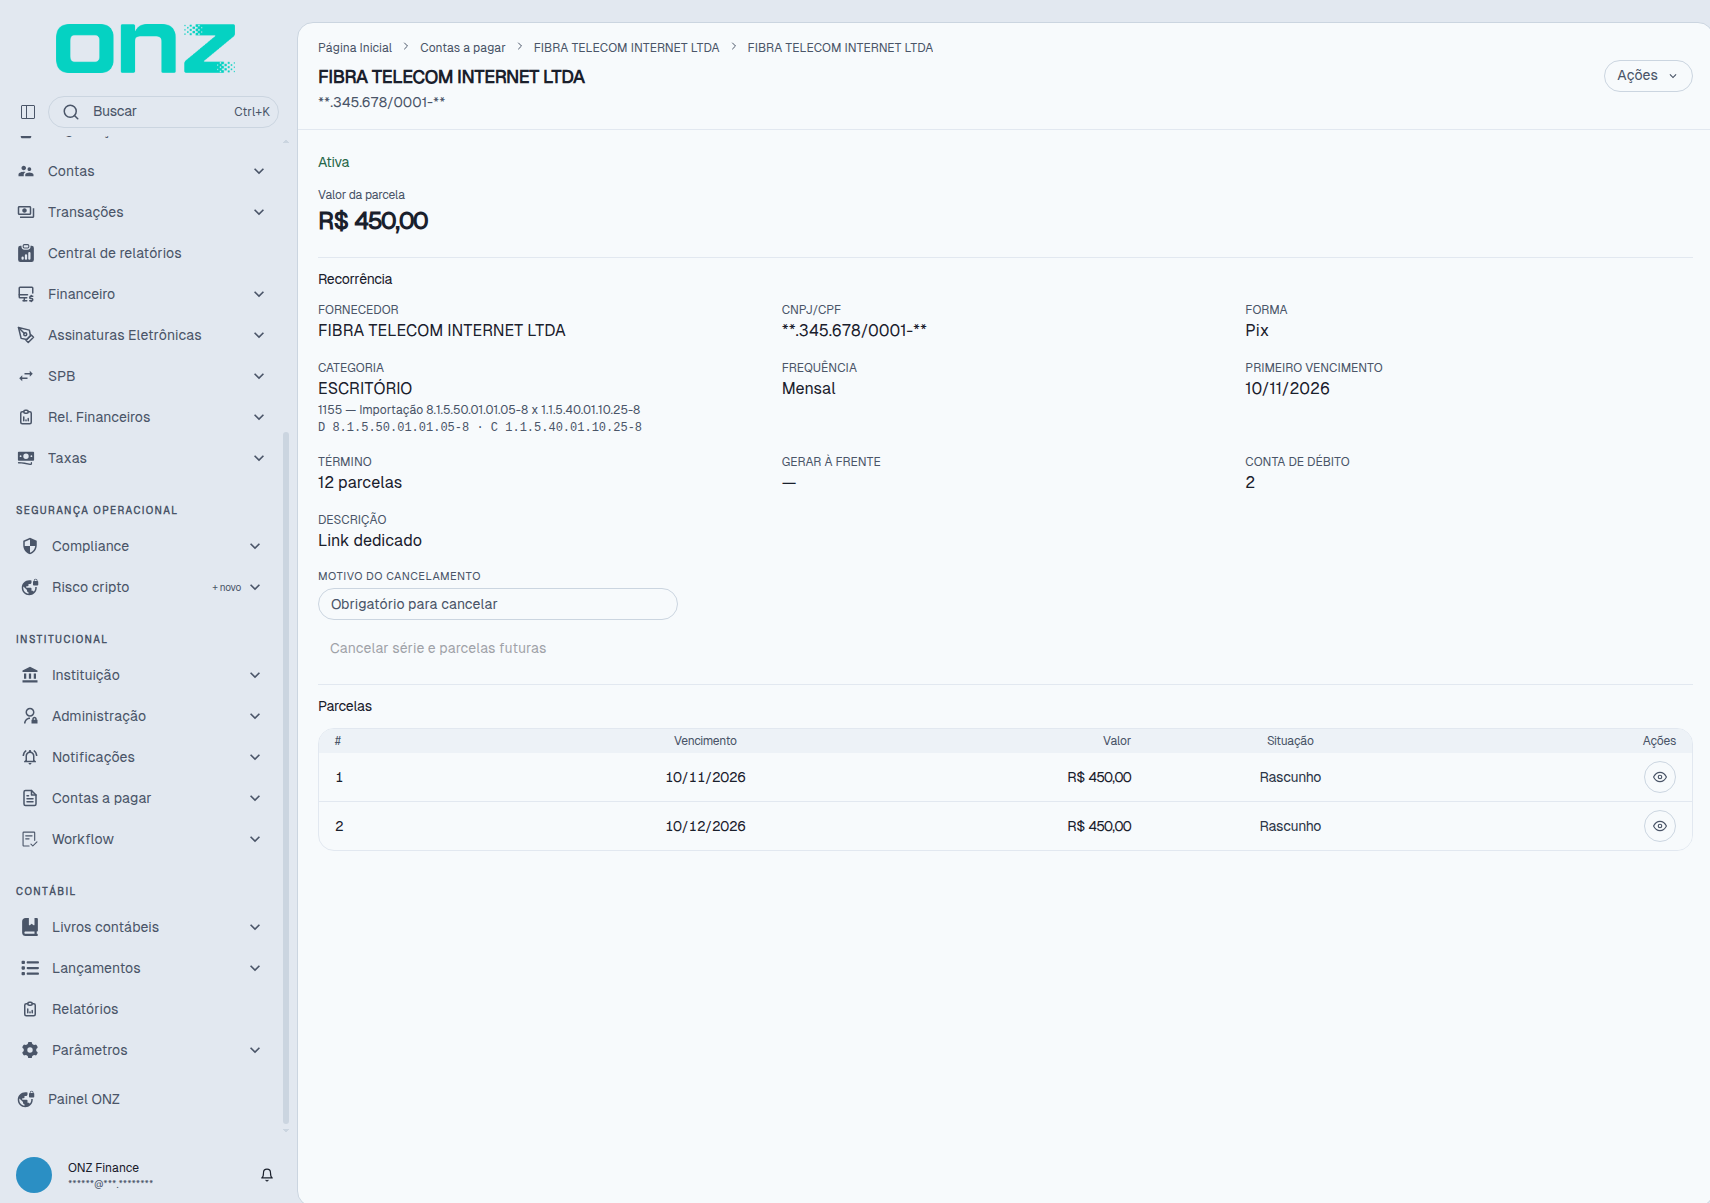The height and width of the screenshot is (1203, 1710).
Task: Click the Transações icon
Action: pos(26,212)
